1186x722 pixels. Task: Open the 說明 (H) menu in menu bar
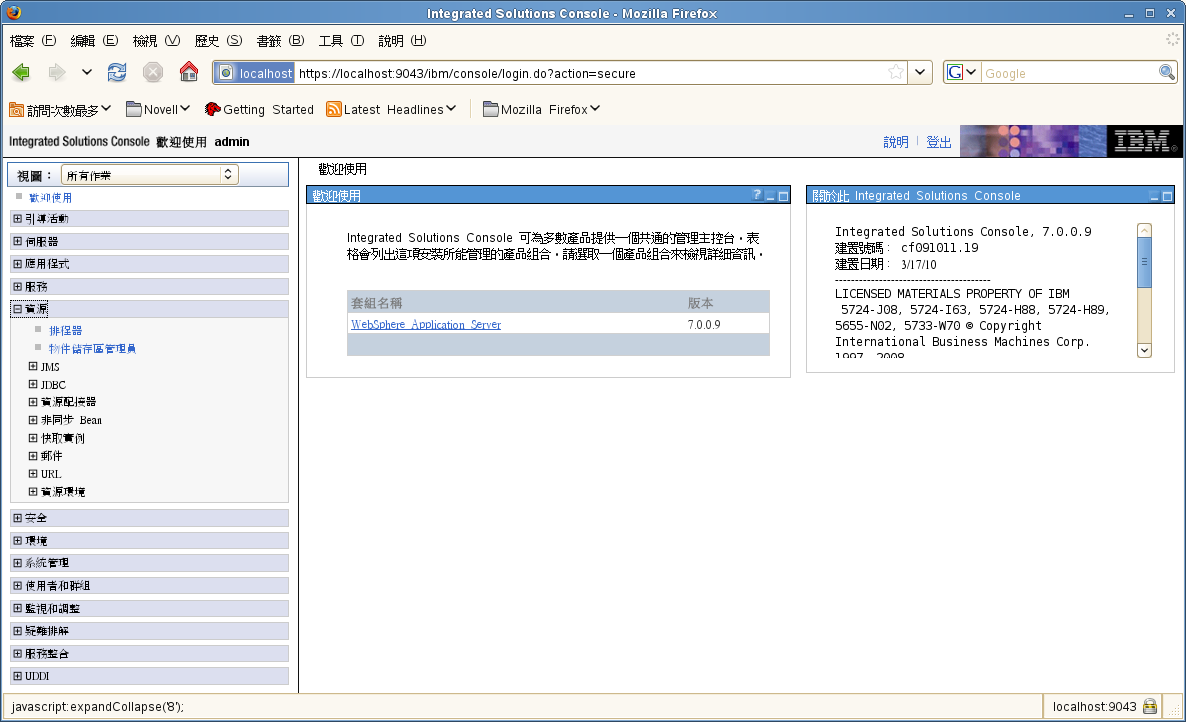coord(402,41)
